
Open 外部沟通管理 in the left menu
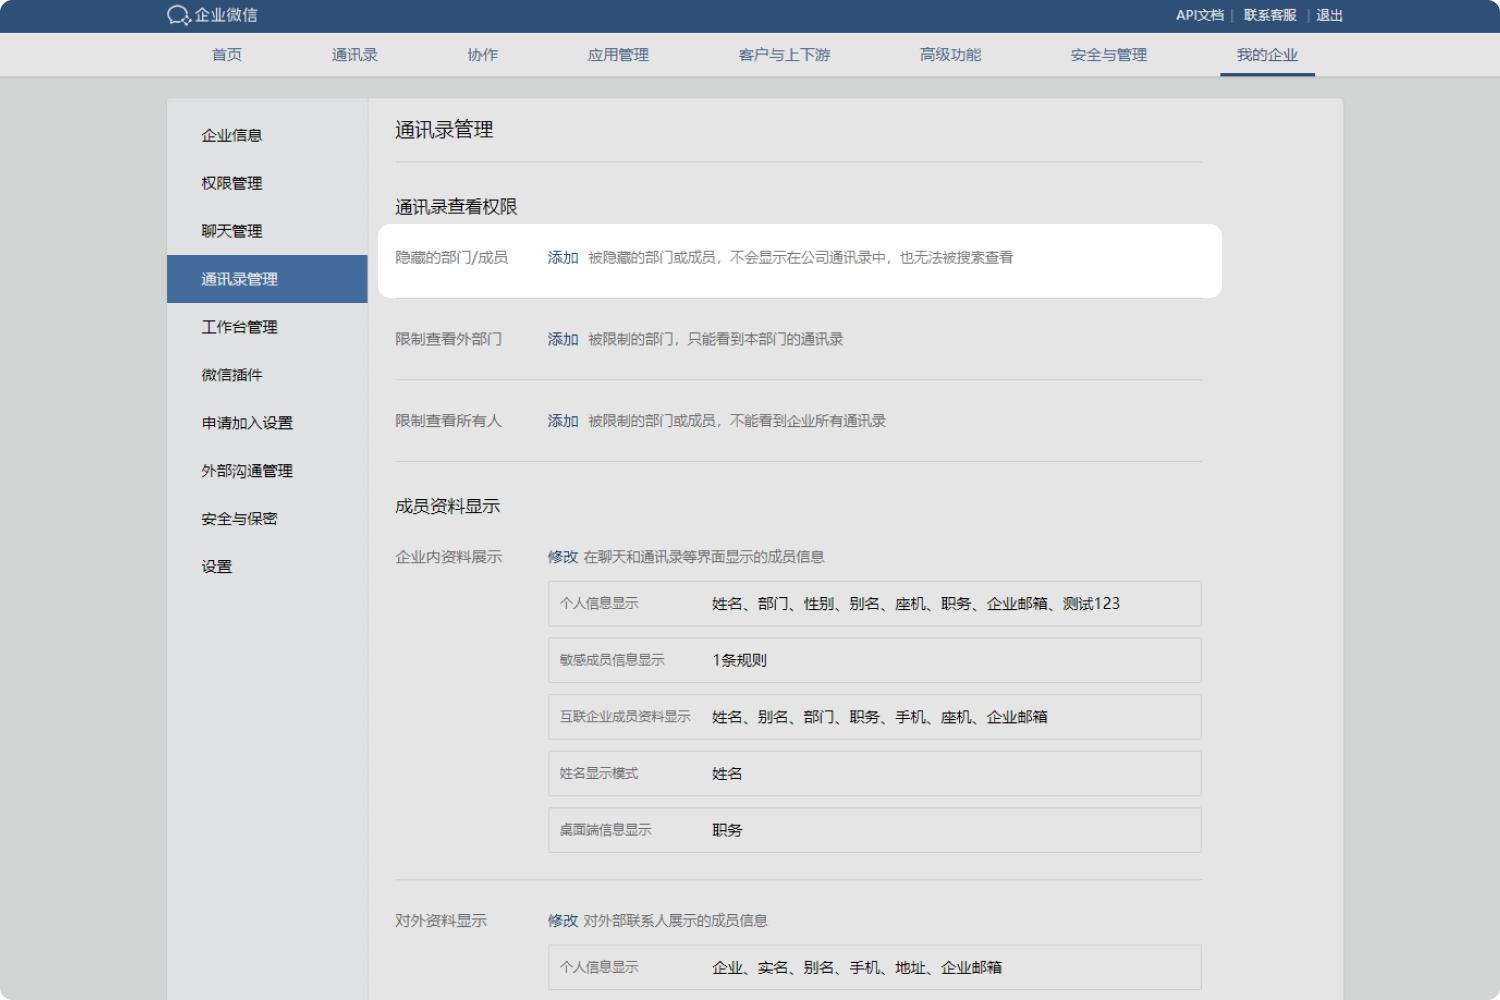pyautogui.click(x=247, y=471)
